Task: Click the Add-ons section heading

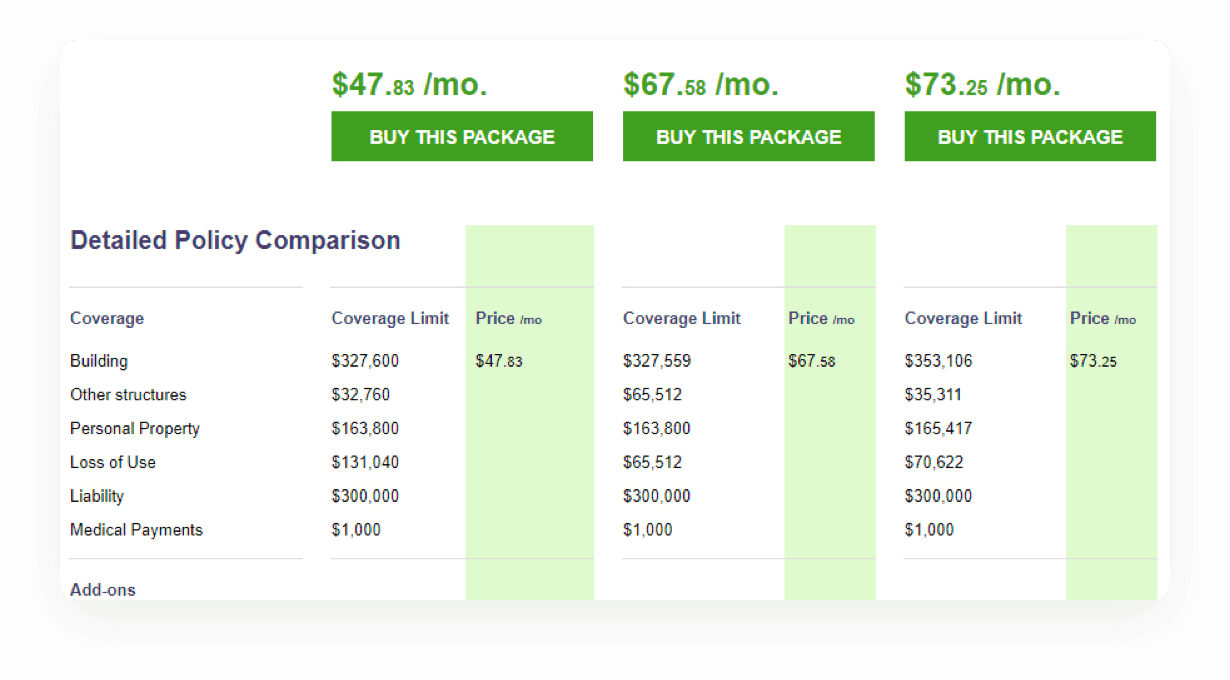Action: tap(103, 590)
